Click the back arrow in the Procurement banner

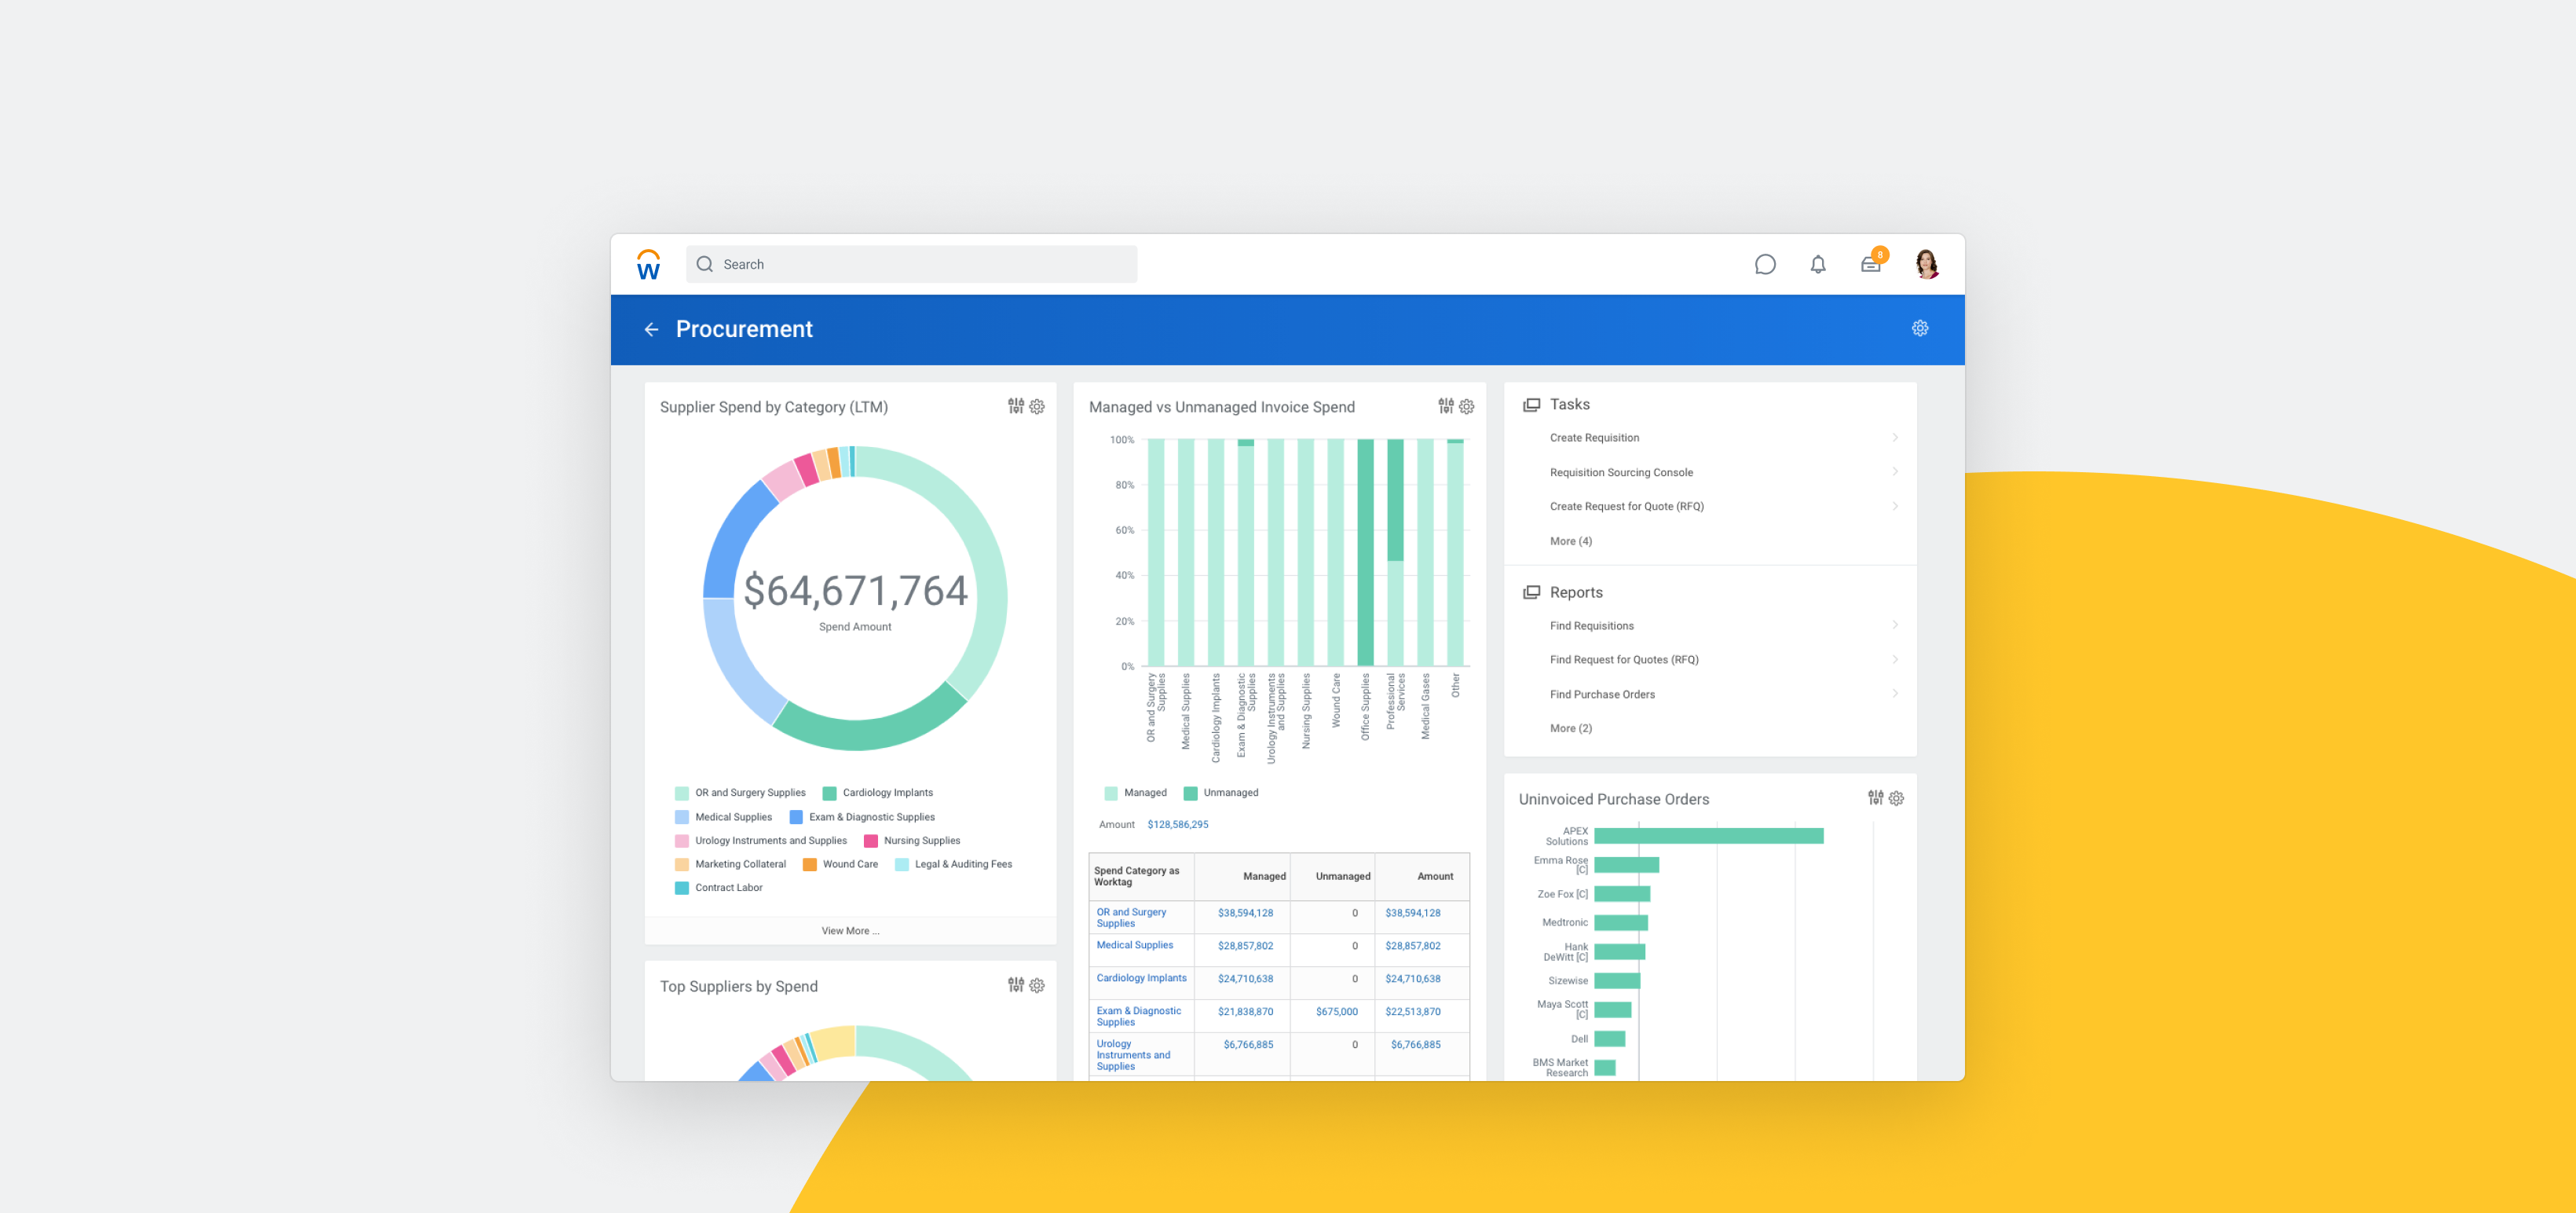(652, 329)
